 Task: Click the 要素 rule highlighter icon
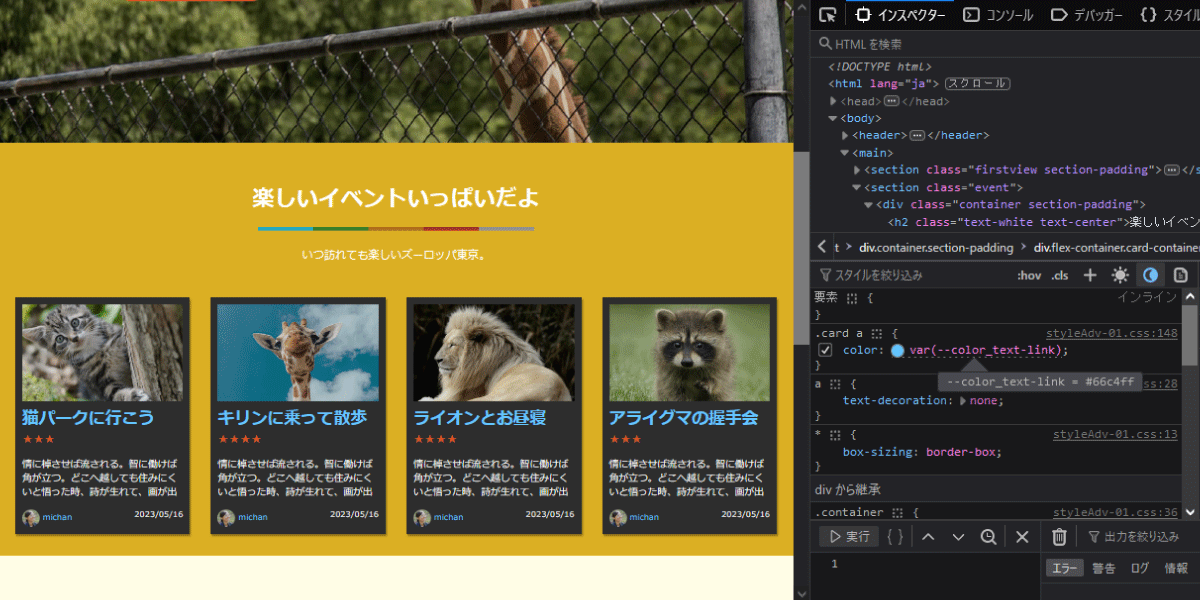pyautogui.click(x=852, y=298)
